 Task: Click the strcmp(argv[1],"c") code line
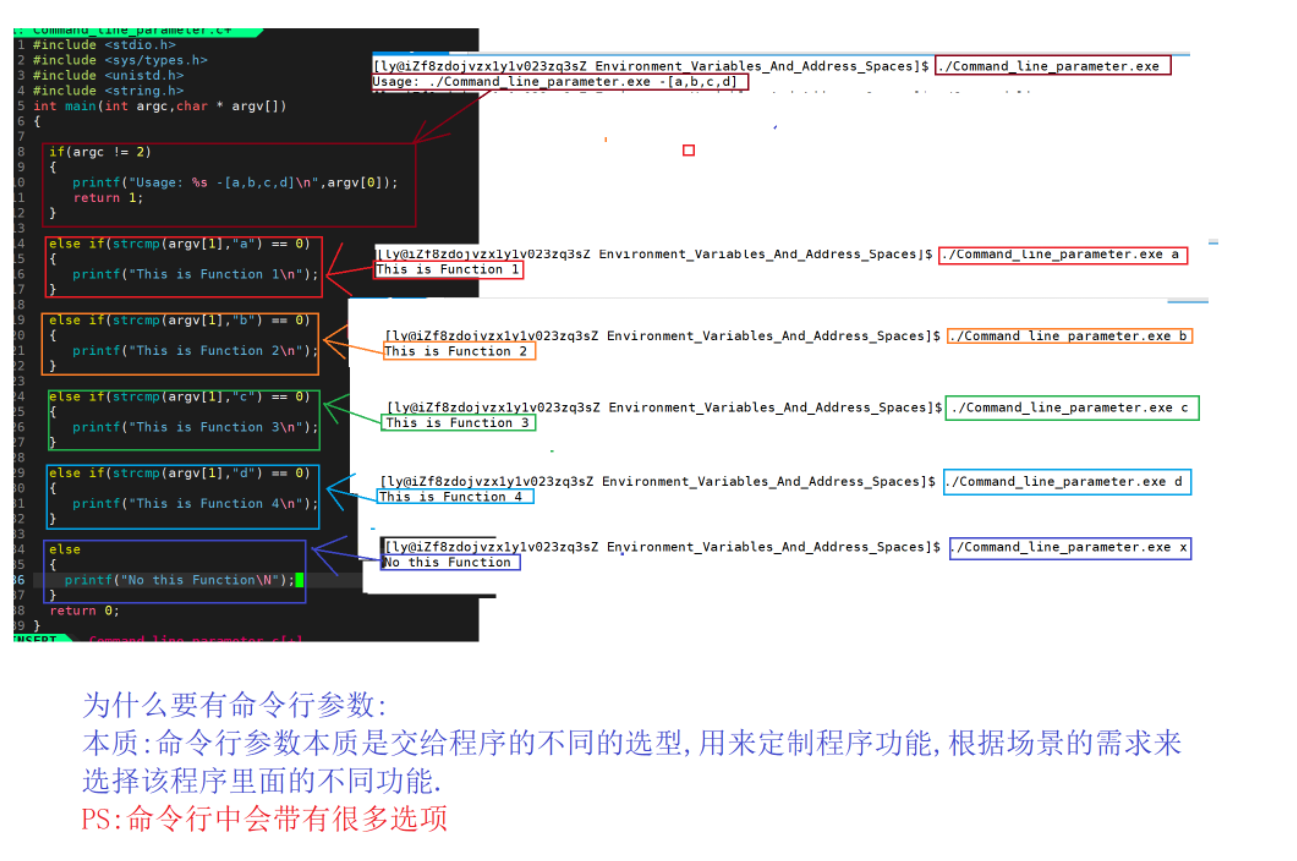[x=180, y=397]
